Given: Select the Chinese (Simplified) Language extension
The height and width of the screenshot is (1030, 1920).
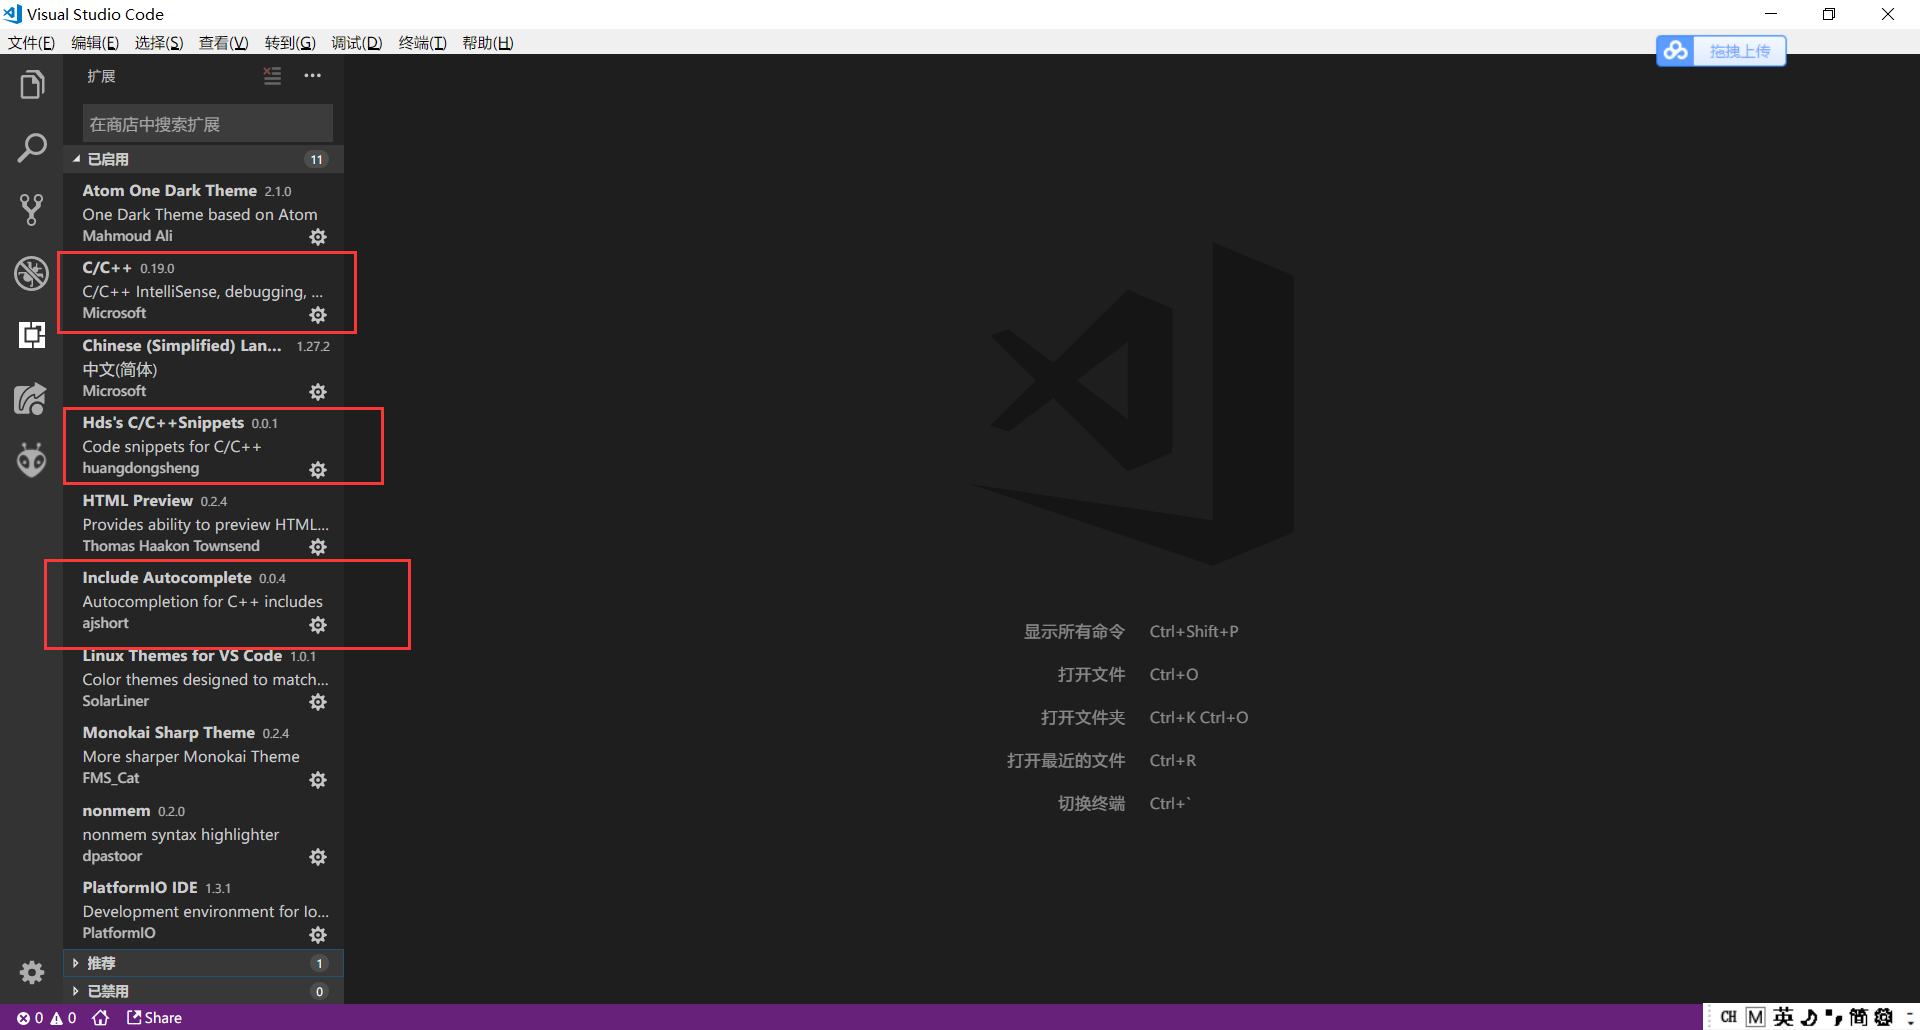Looking at the screenshot, I should point(204,367).
